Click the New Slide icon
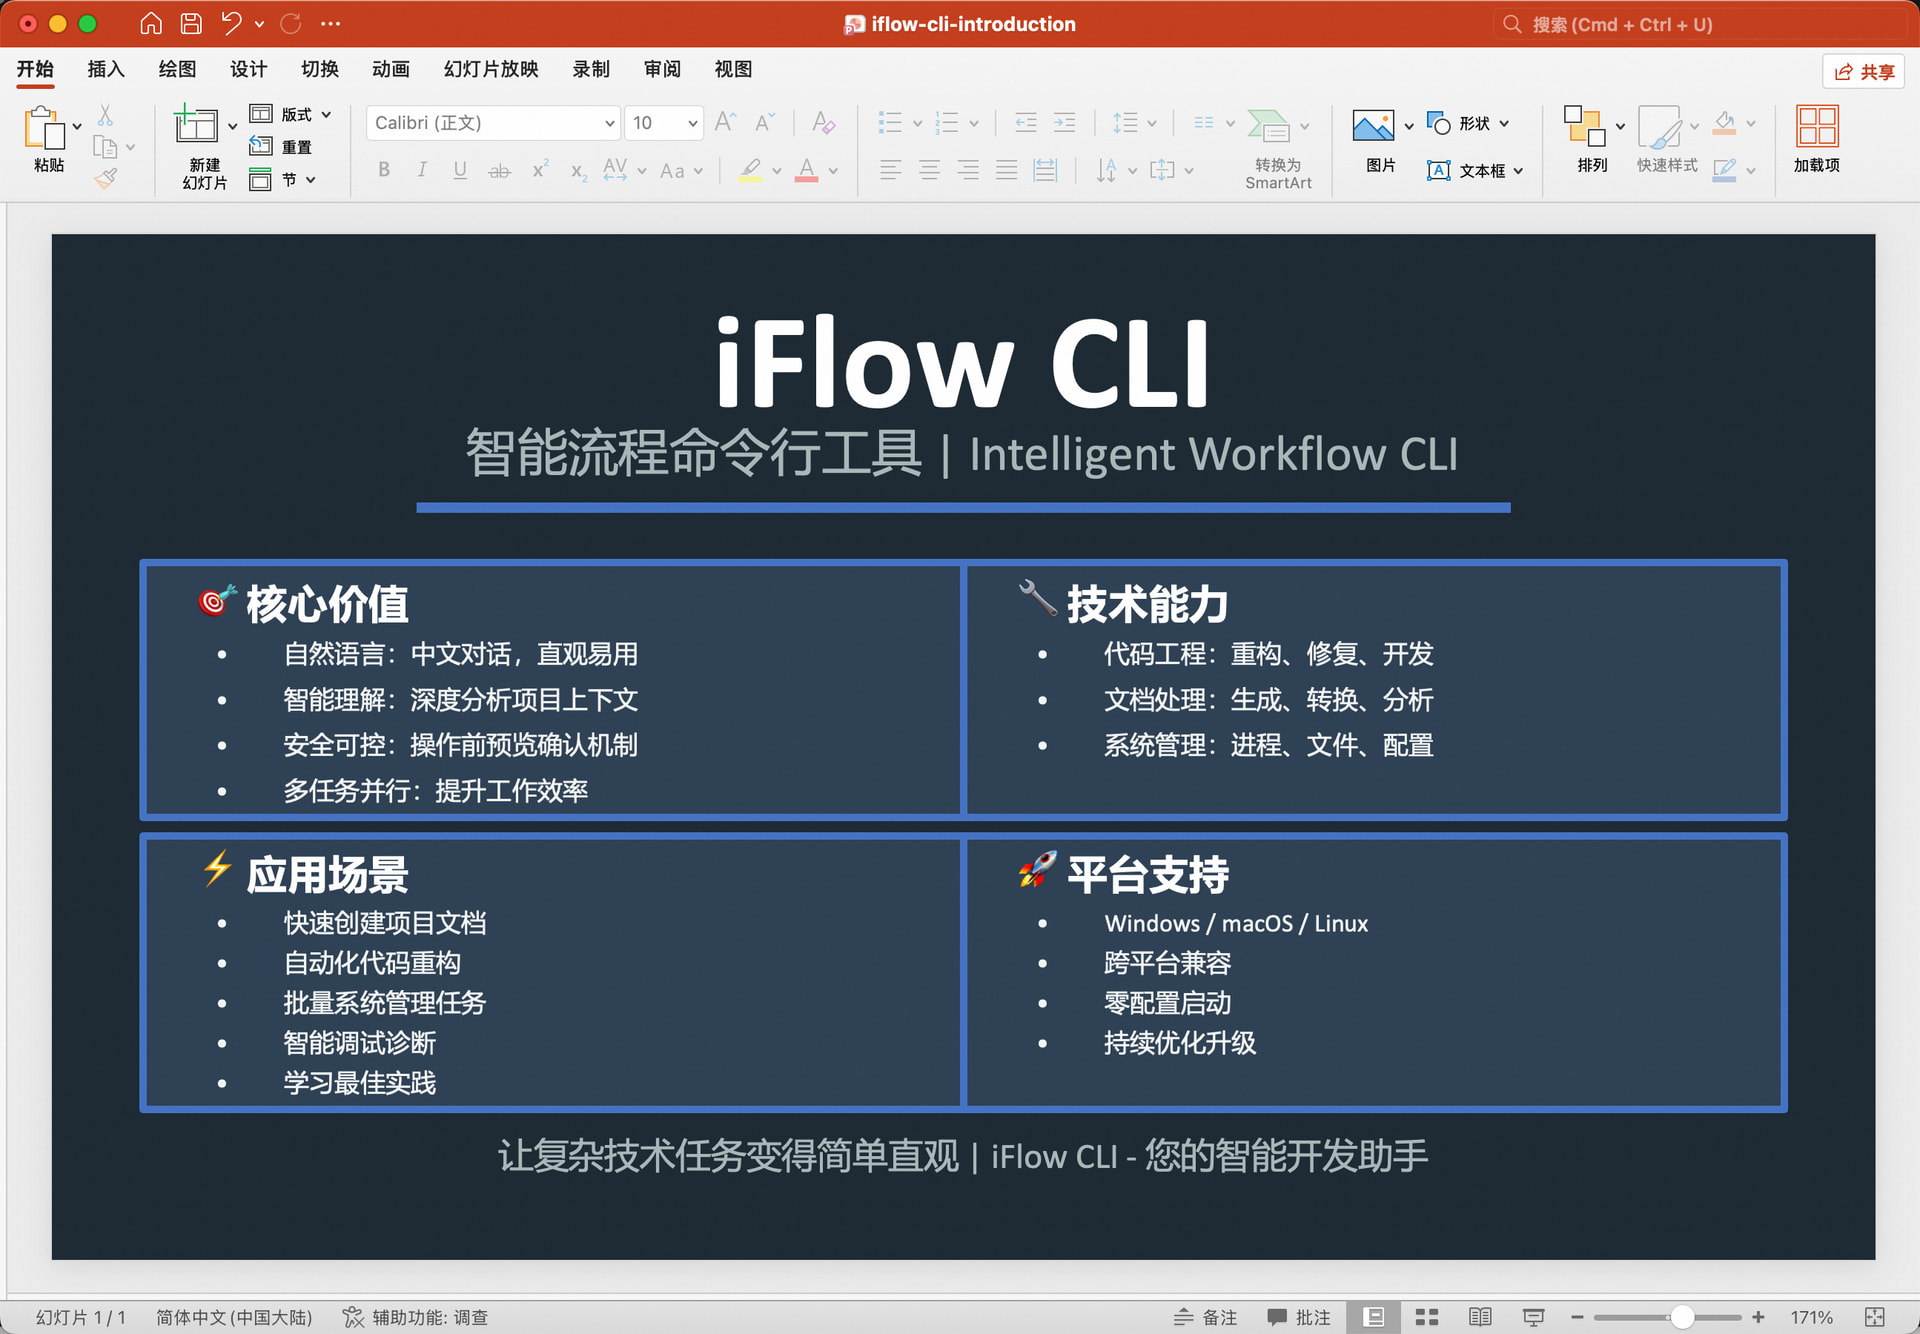1920x1334 pixels. (195, 126)
